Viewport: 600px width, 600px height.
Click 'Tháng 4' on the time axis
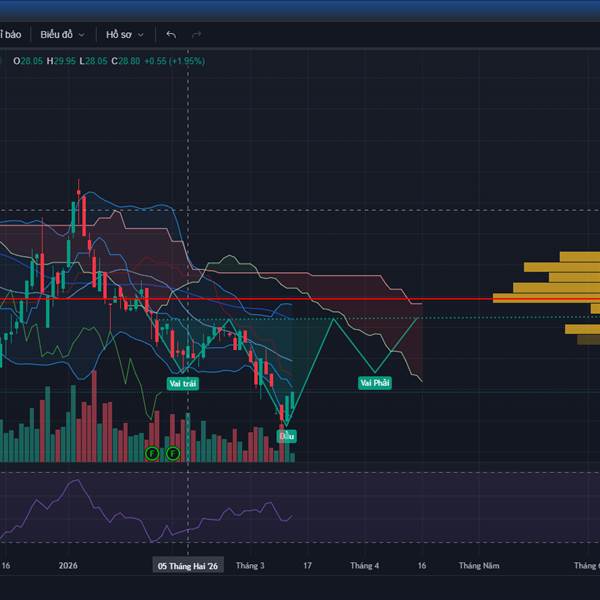[364, 566]
